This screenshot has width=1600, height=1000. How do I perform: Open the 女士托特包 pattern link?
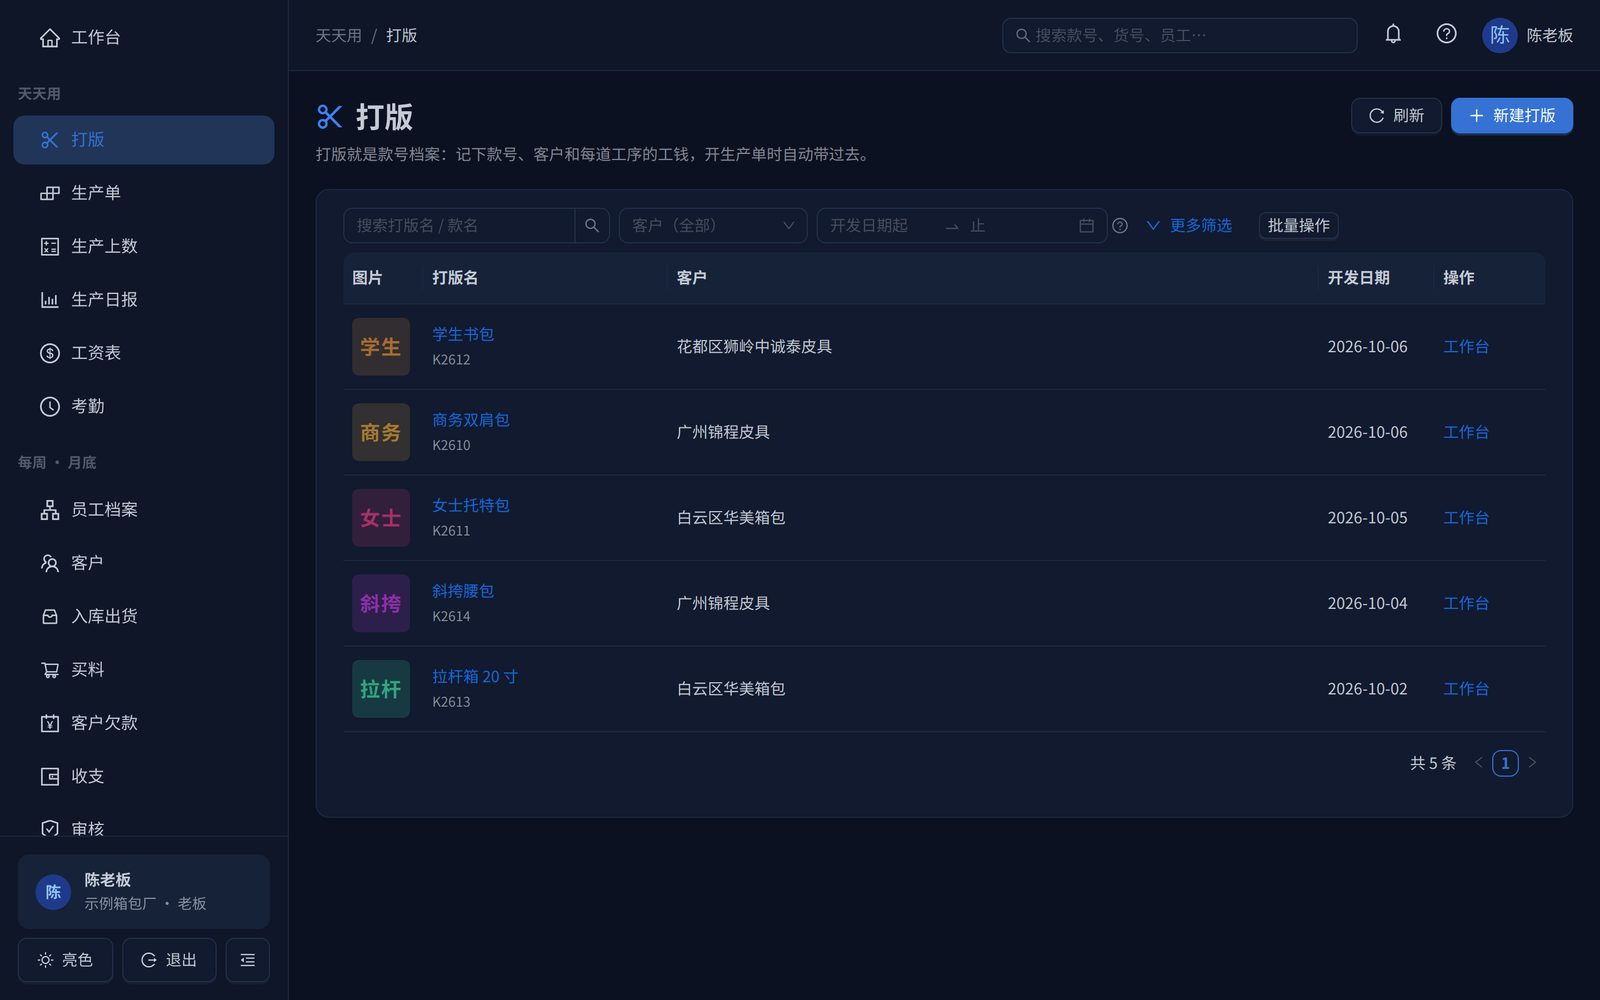[x=471, y=506]
